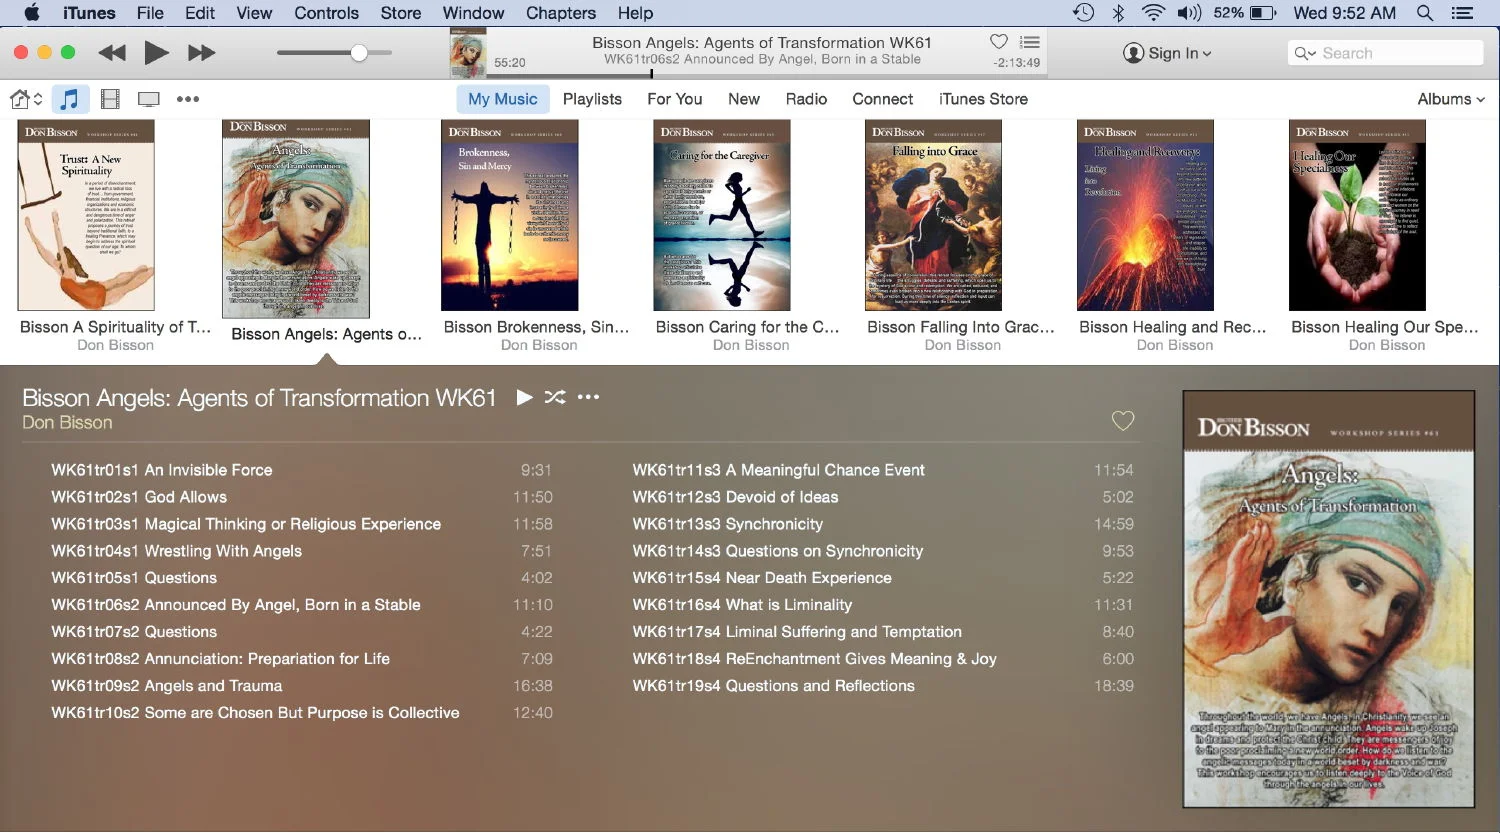This screenshot has height=833, width=1500.
Task: Open the Sign In account menu
Action: tap(1167, 53)
